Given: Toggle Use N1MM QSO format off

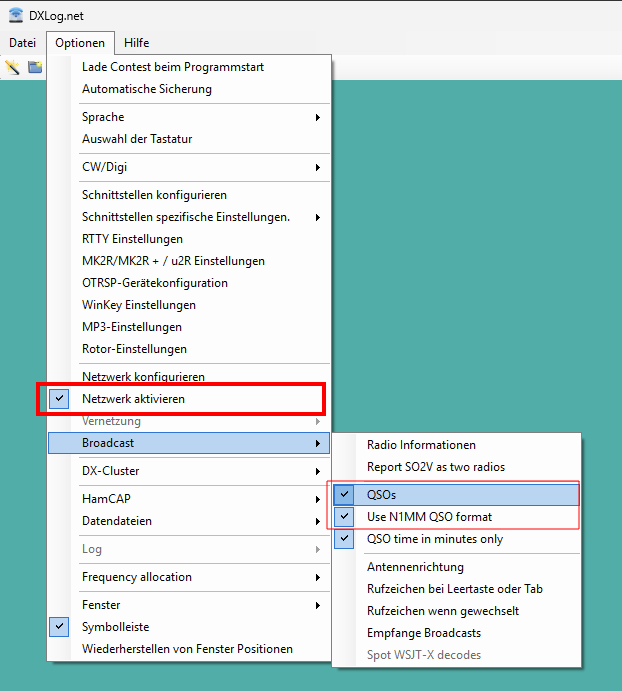Looking at the screenshot, I should tap(429, 517).
